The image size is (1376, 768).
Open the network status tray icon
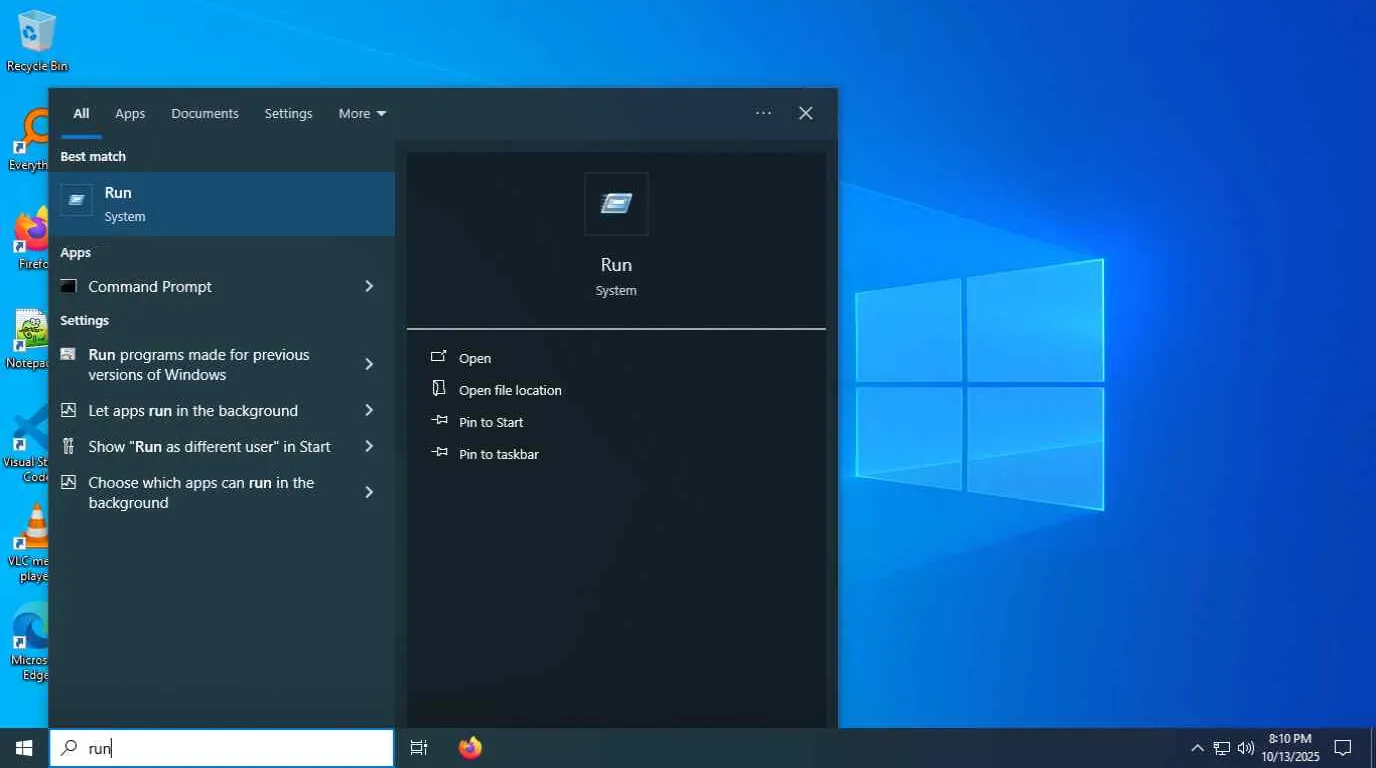(x=1222, y=748)
